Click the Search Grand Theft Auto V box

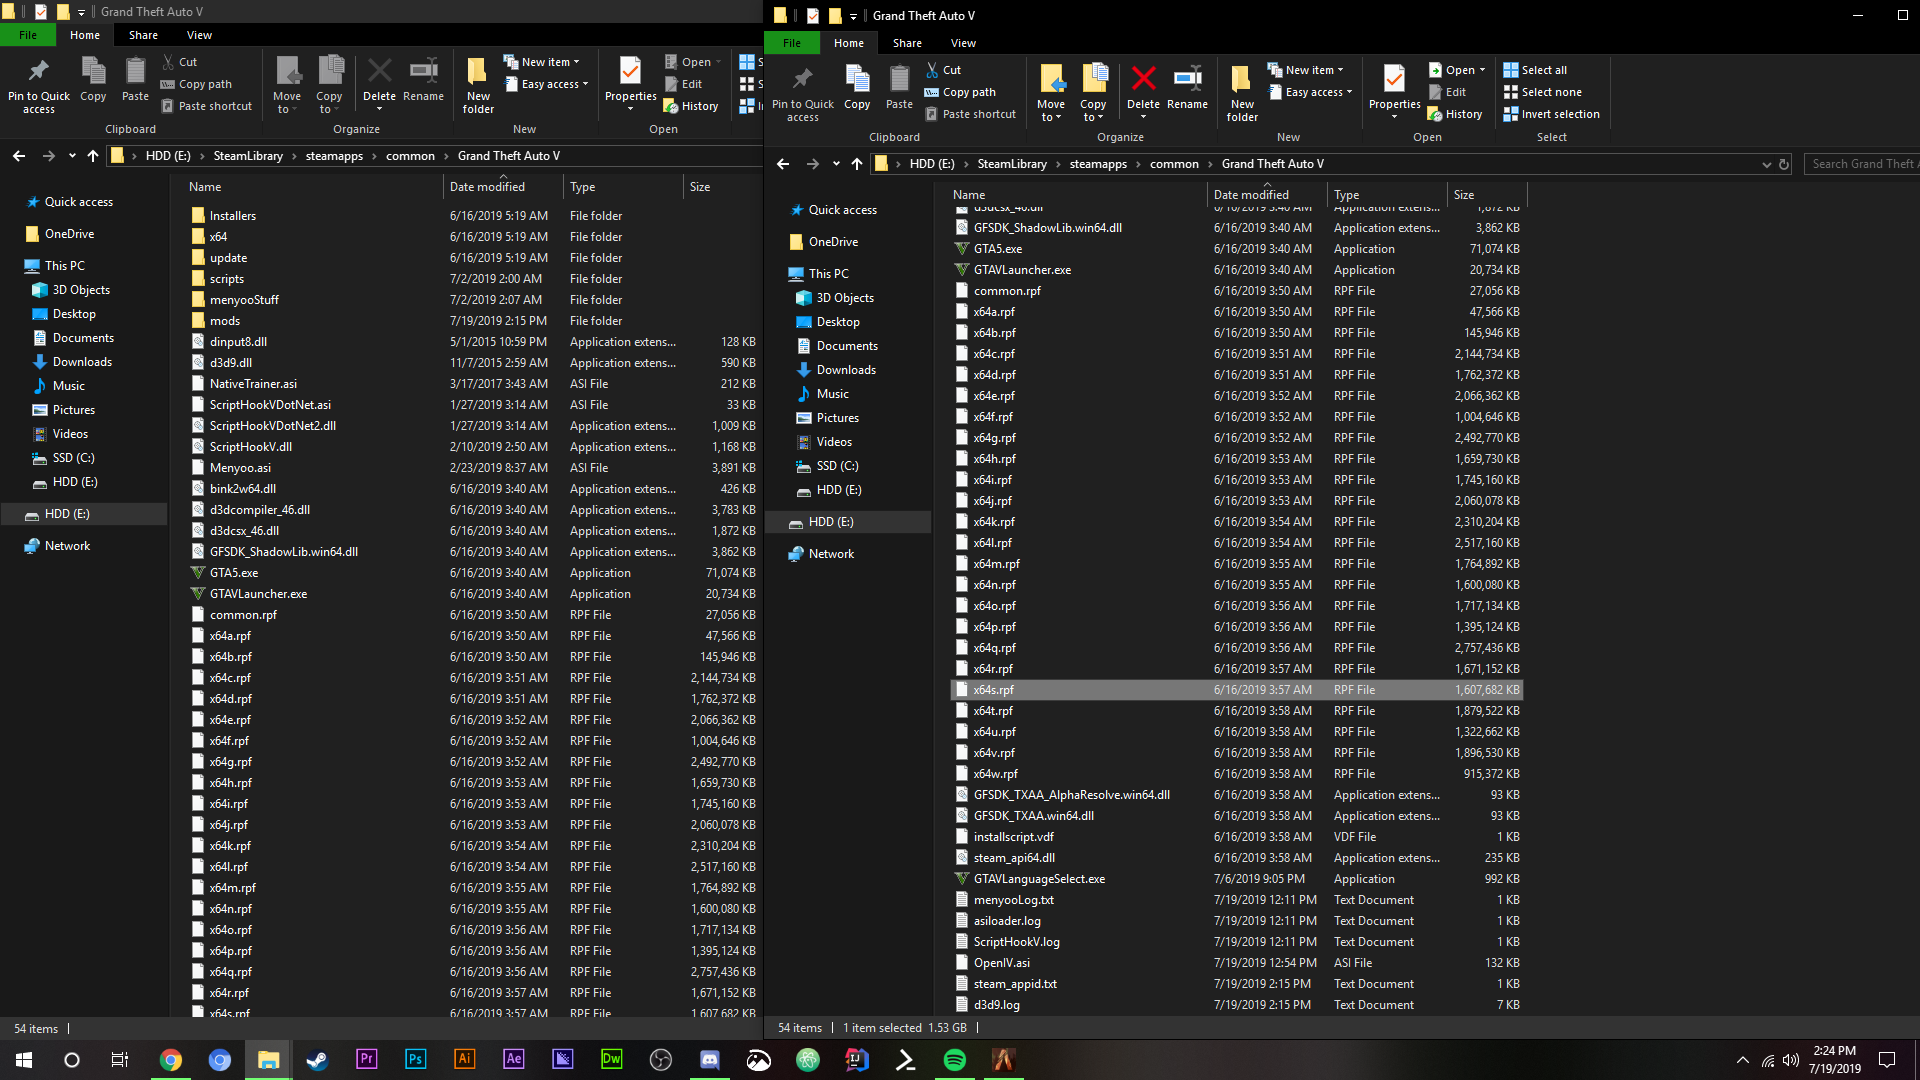tap(1862, 164)
